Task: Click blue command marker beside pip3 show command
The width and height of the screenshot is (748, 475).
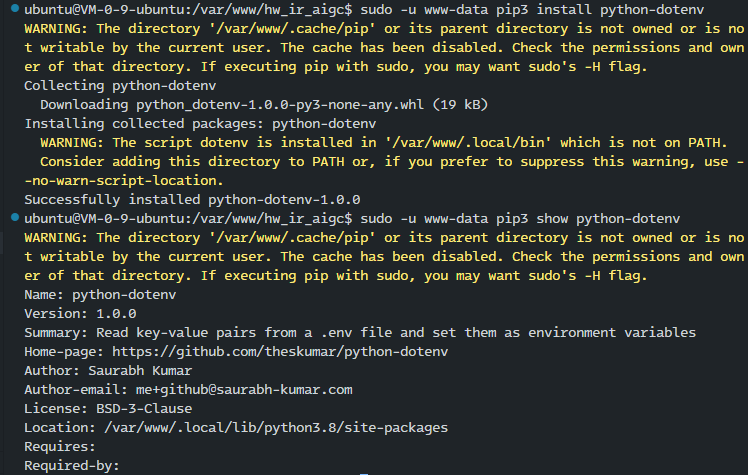Action: (x=15, y=217)
